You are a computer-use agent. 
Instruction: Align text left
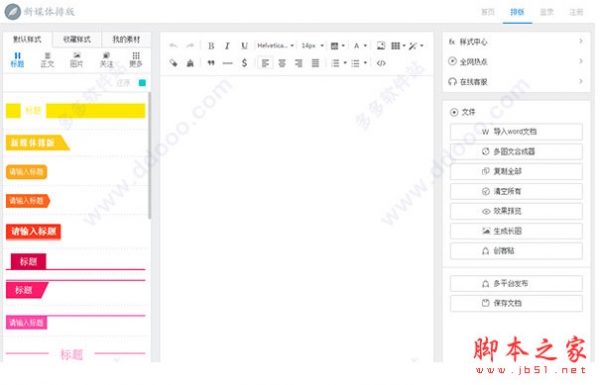point(265,63)
